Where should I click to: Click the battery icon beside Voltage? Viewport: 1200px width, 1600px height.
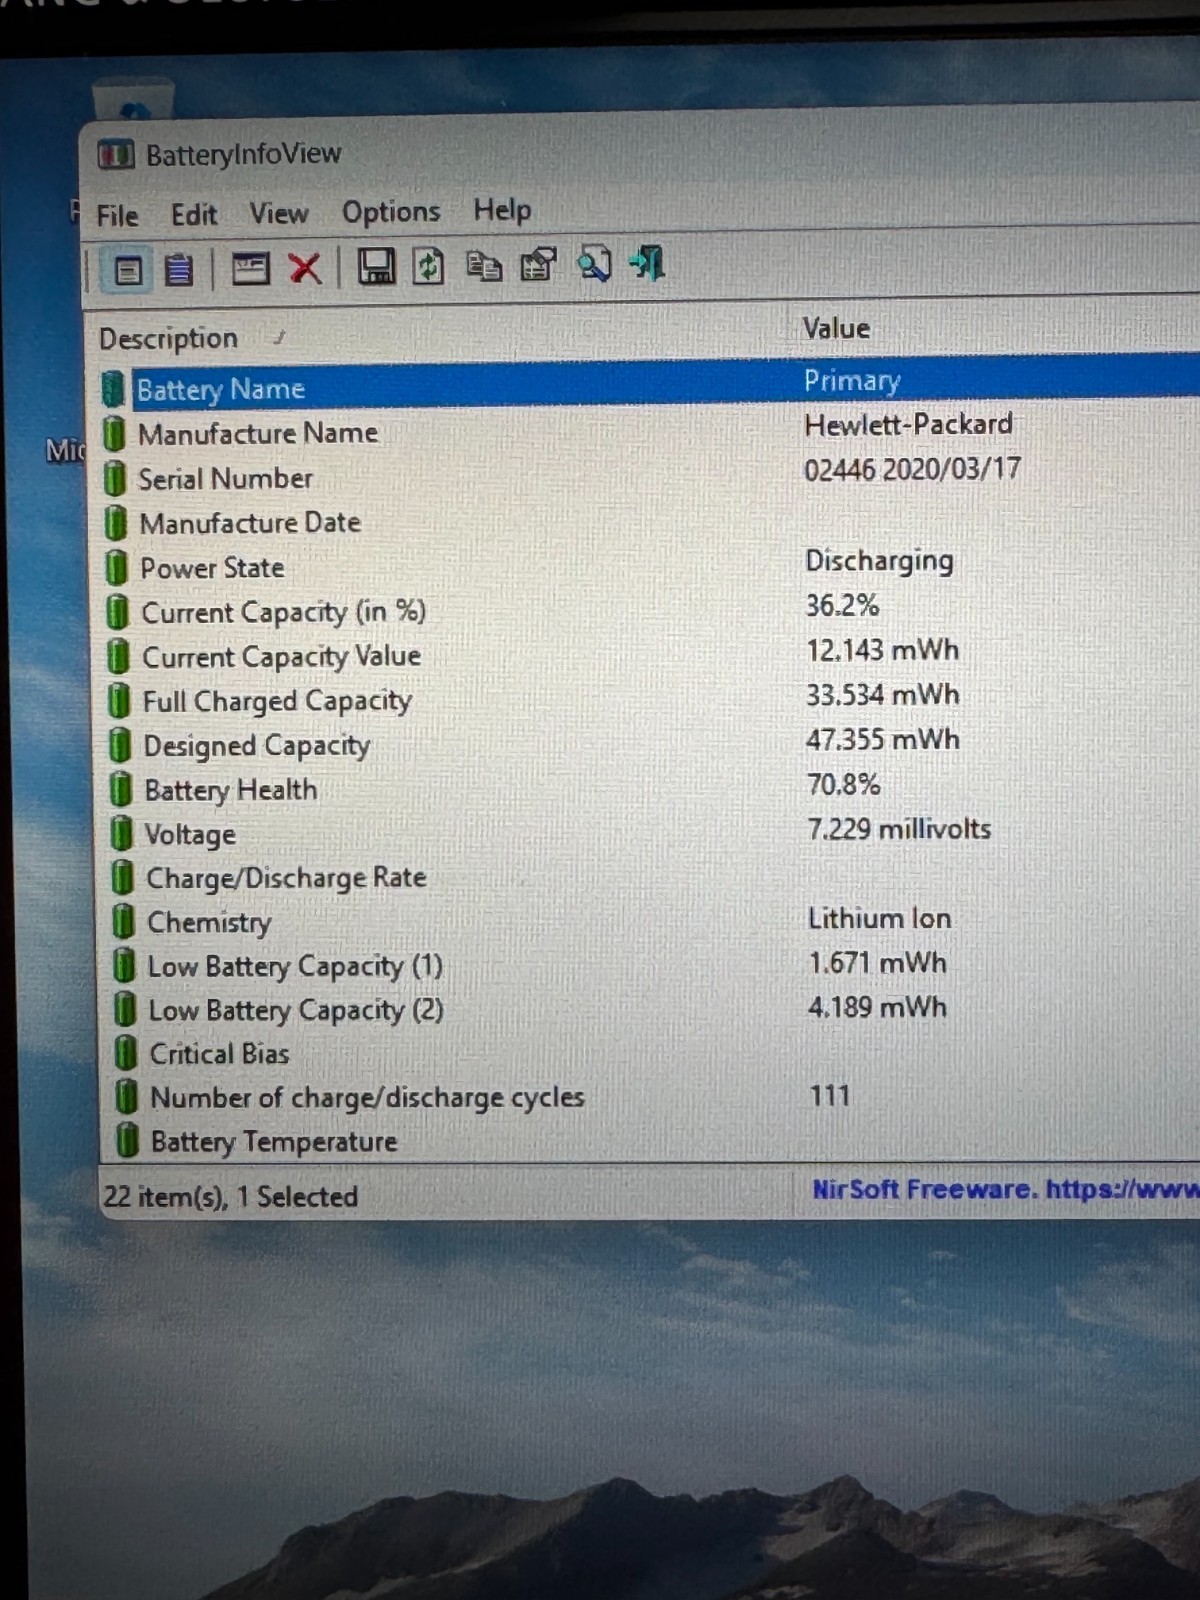click(122, 834)
